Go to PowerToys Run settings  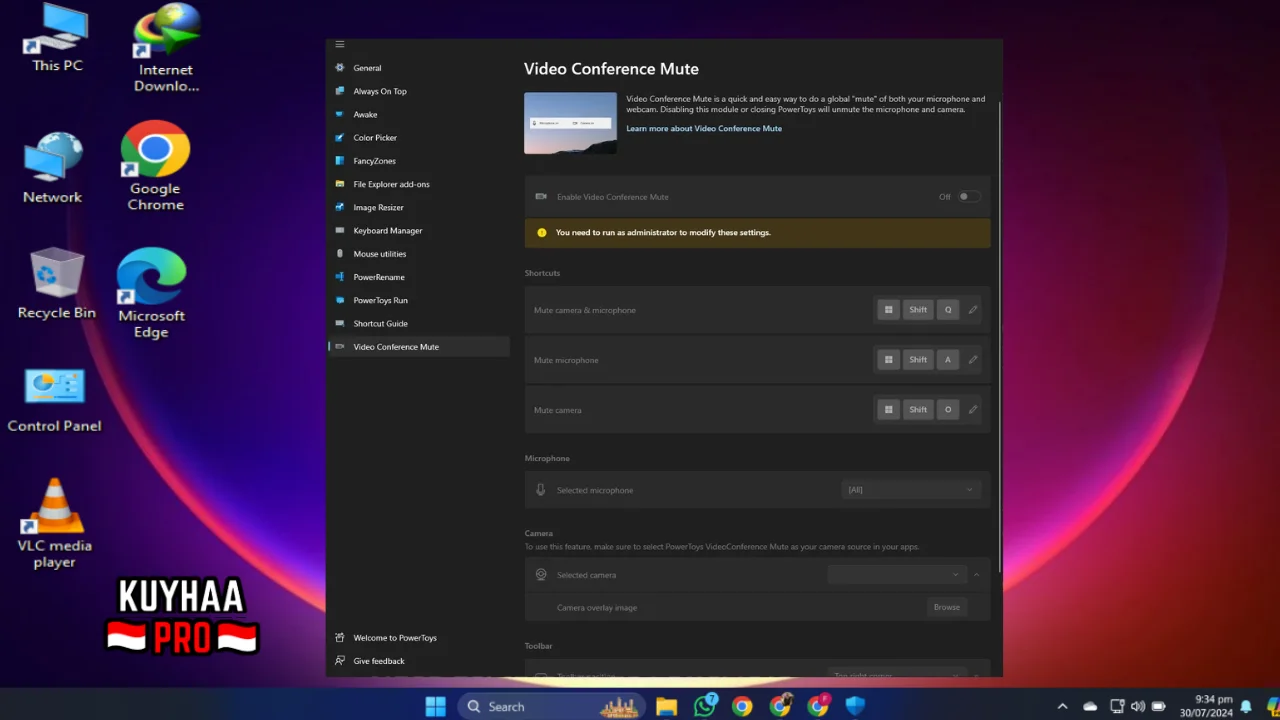[x=419, y=300]
